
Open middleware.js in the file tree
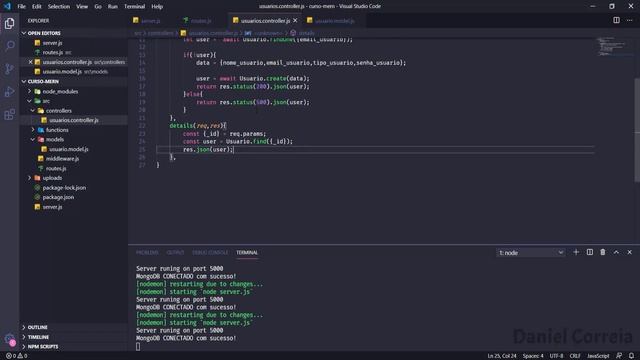click(62, 159)
